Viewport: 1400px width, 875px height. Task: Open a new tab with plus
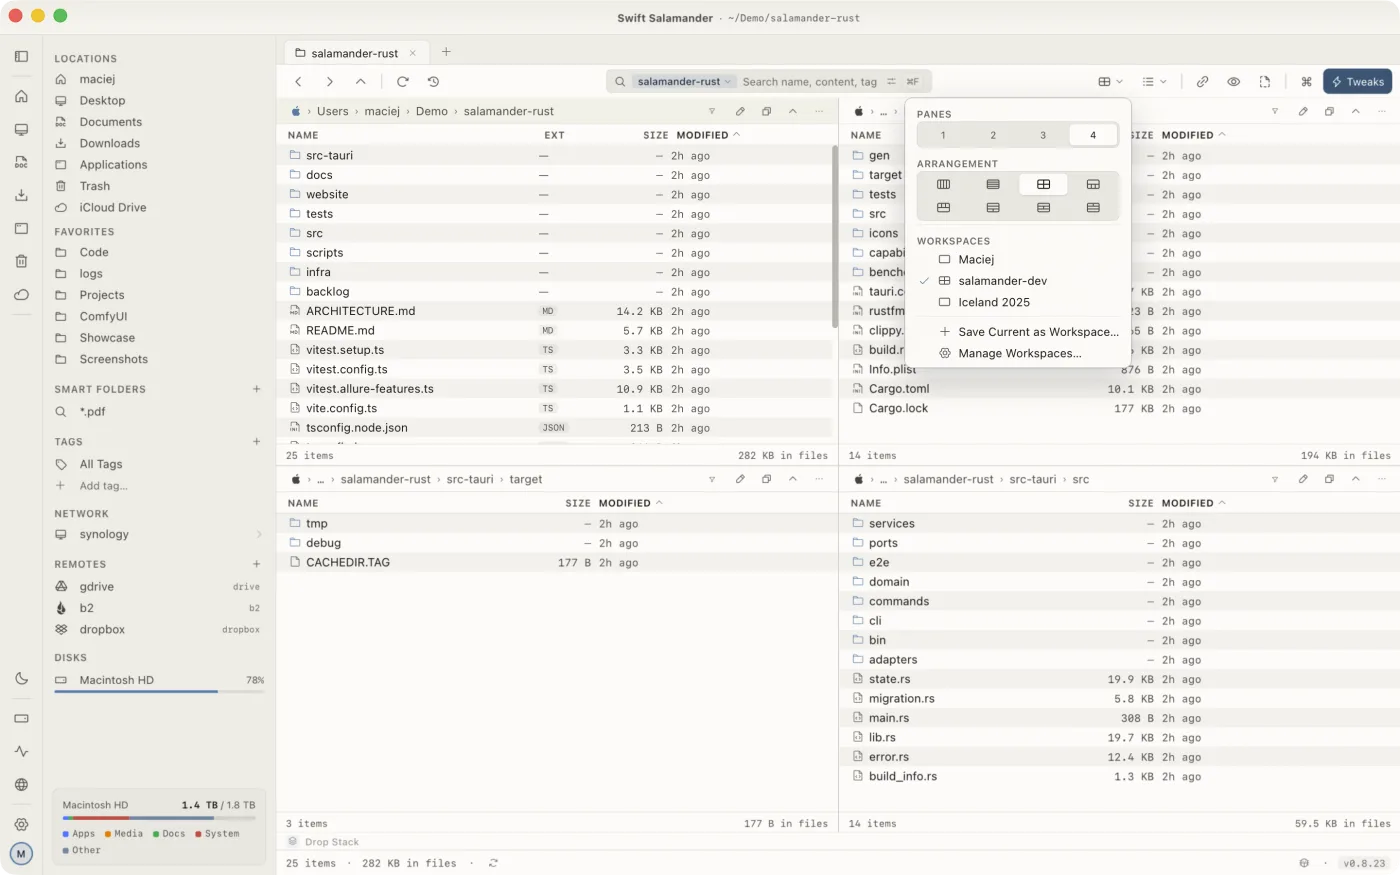pos(446,52)
